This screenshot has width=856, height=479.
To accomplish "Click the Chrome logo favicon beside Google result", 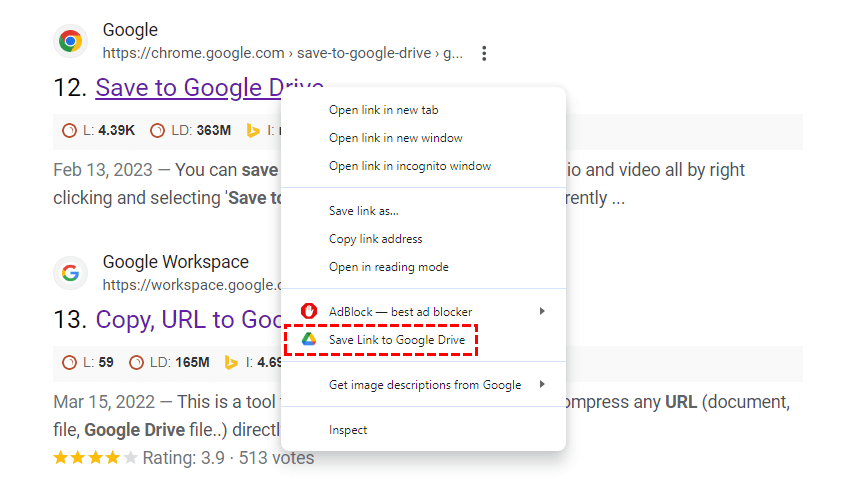I will [70, 41].
